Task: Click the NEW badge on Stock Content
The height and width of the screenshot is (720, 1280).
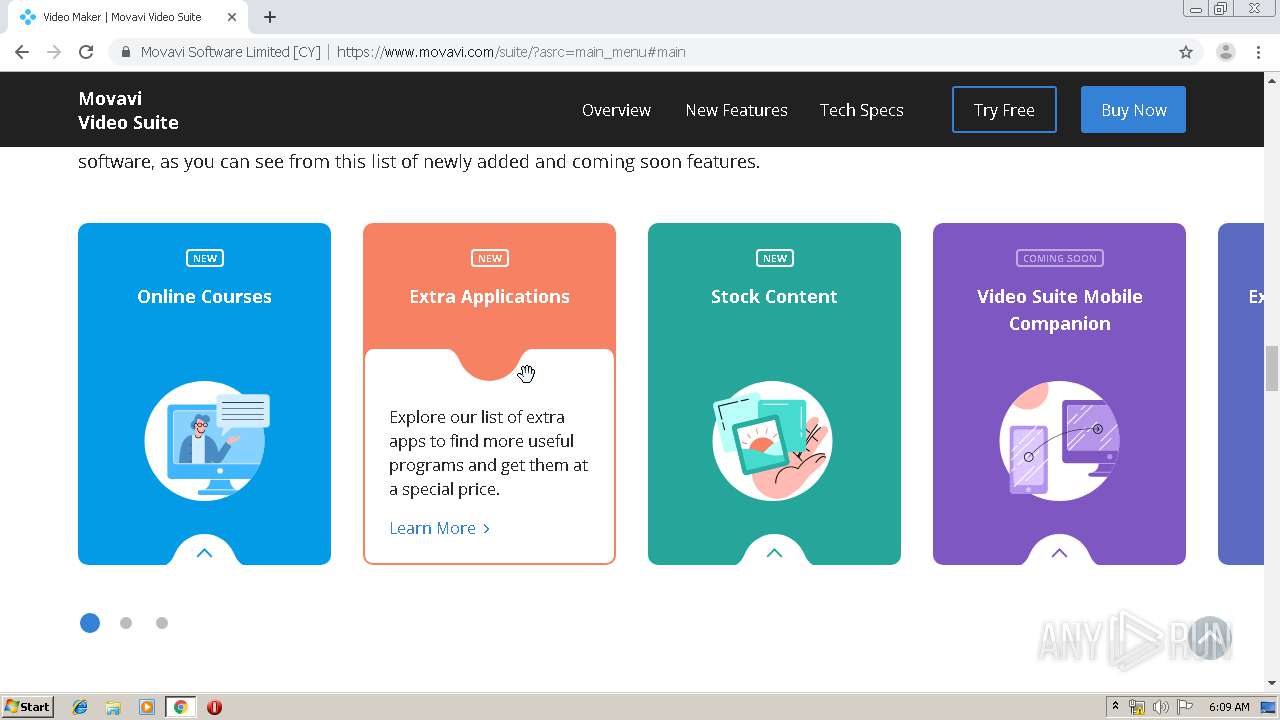Action: (774, 258)
